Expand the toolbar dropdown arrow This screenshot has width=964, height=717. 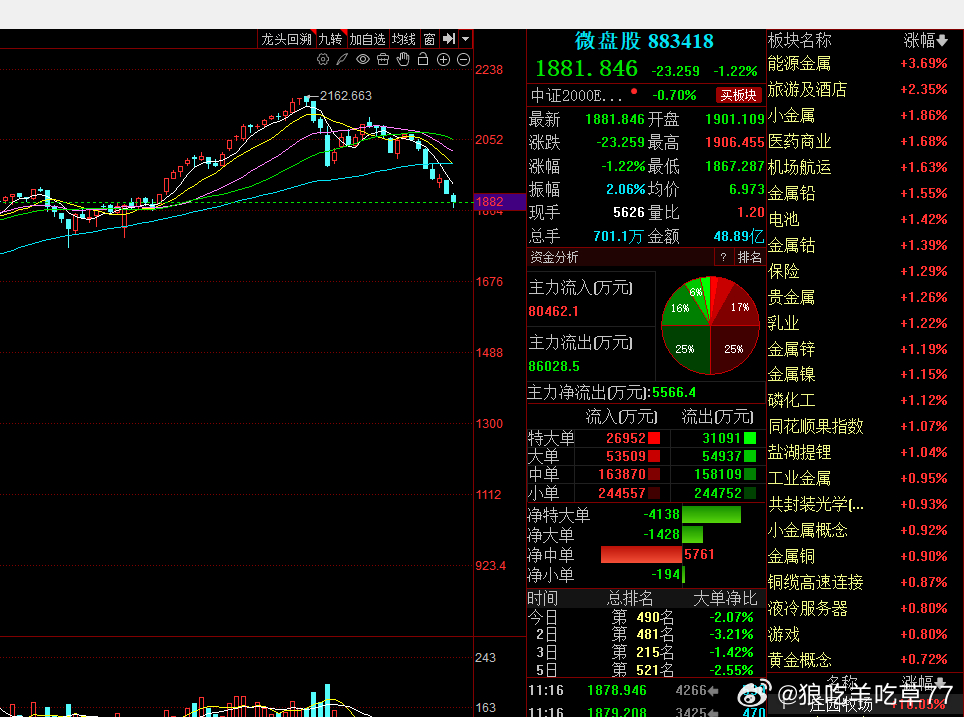coord(465,39)
